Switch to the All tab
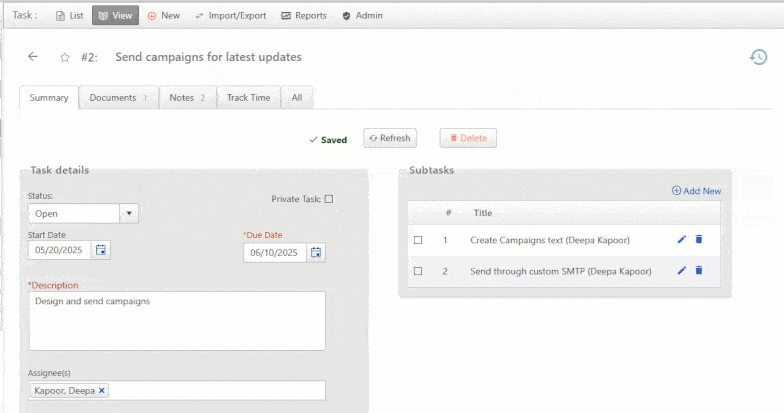 297,98
